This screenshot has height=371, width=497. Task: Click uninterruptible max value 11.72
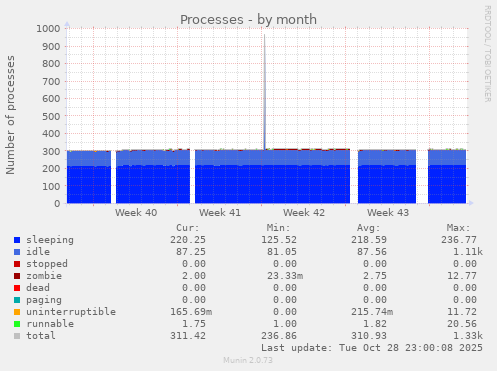462,312
